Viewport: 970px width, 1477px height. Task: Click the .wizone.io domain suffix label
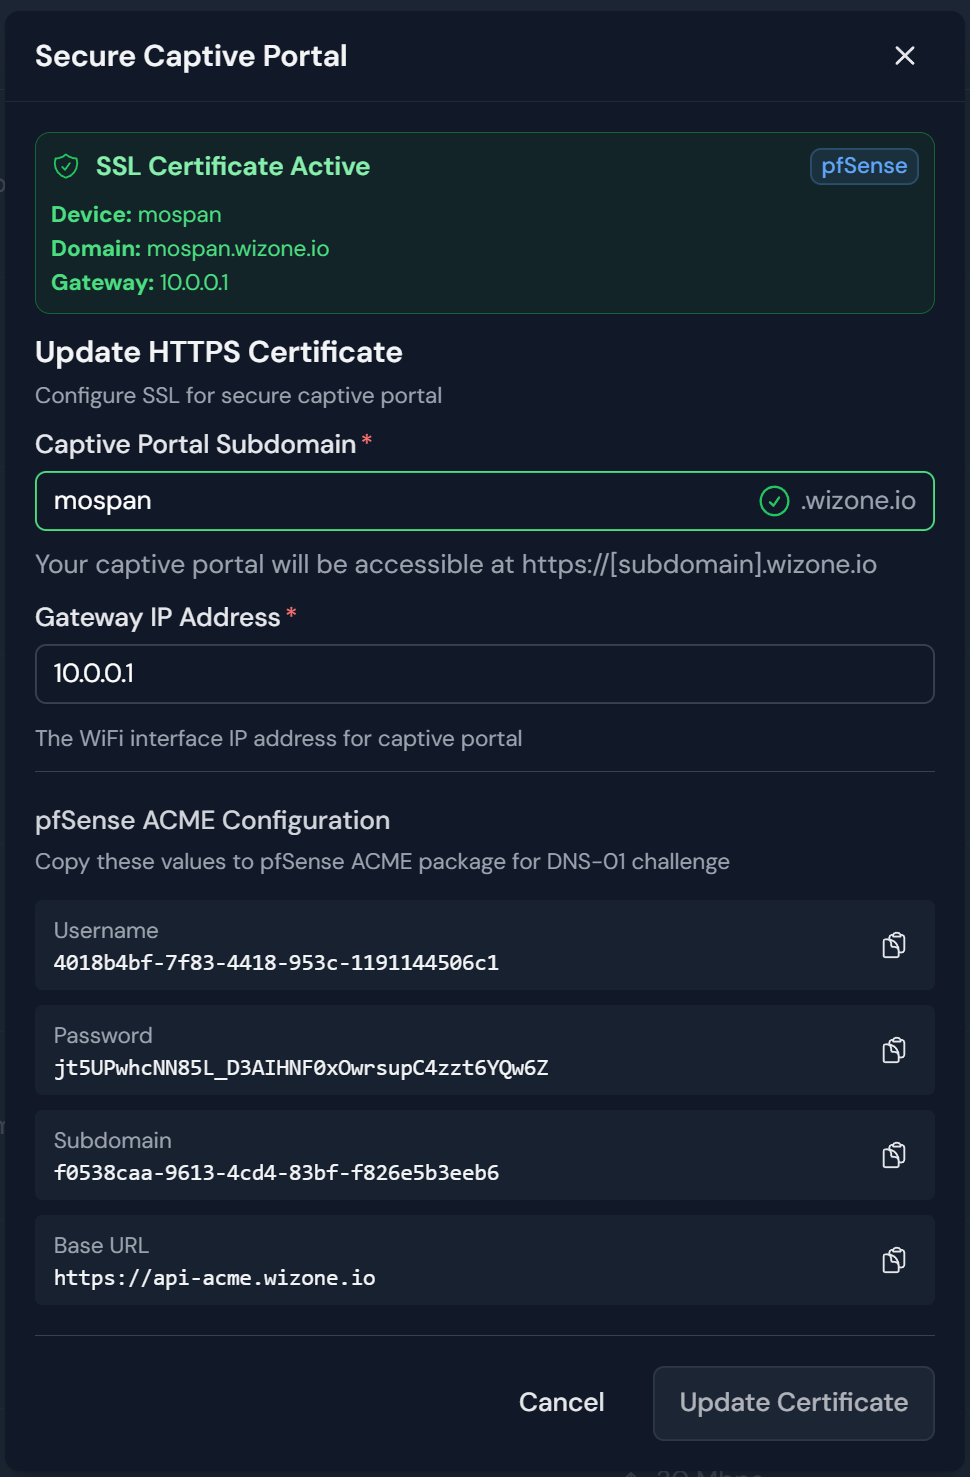coord(858,500)
